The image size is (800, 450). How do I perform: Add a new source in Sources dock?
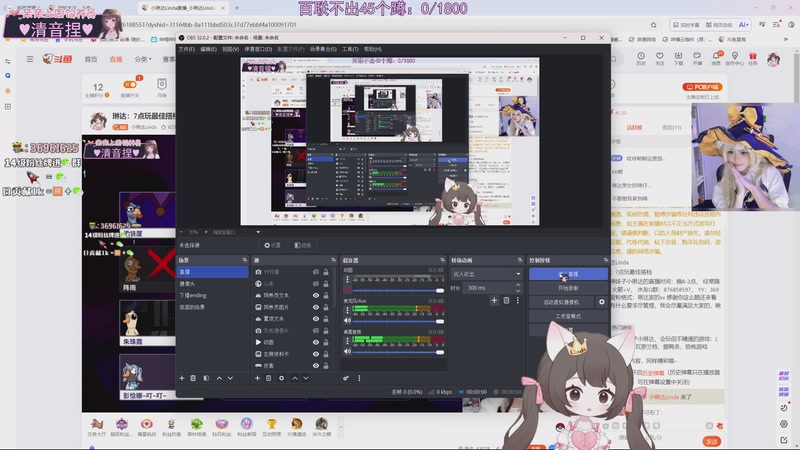click(x=257, y=378)
